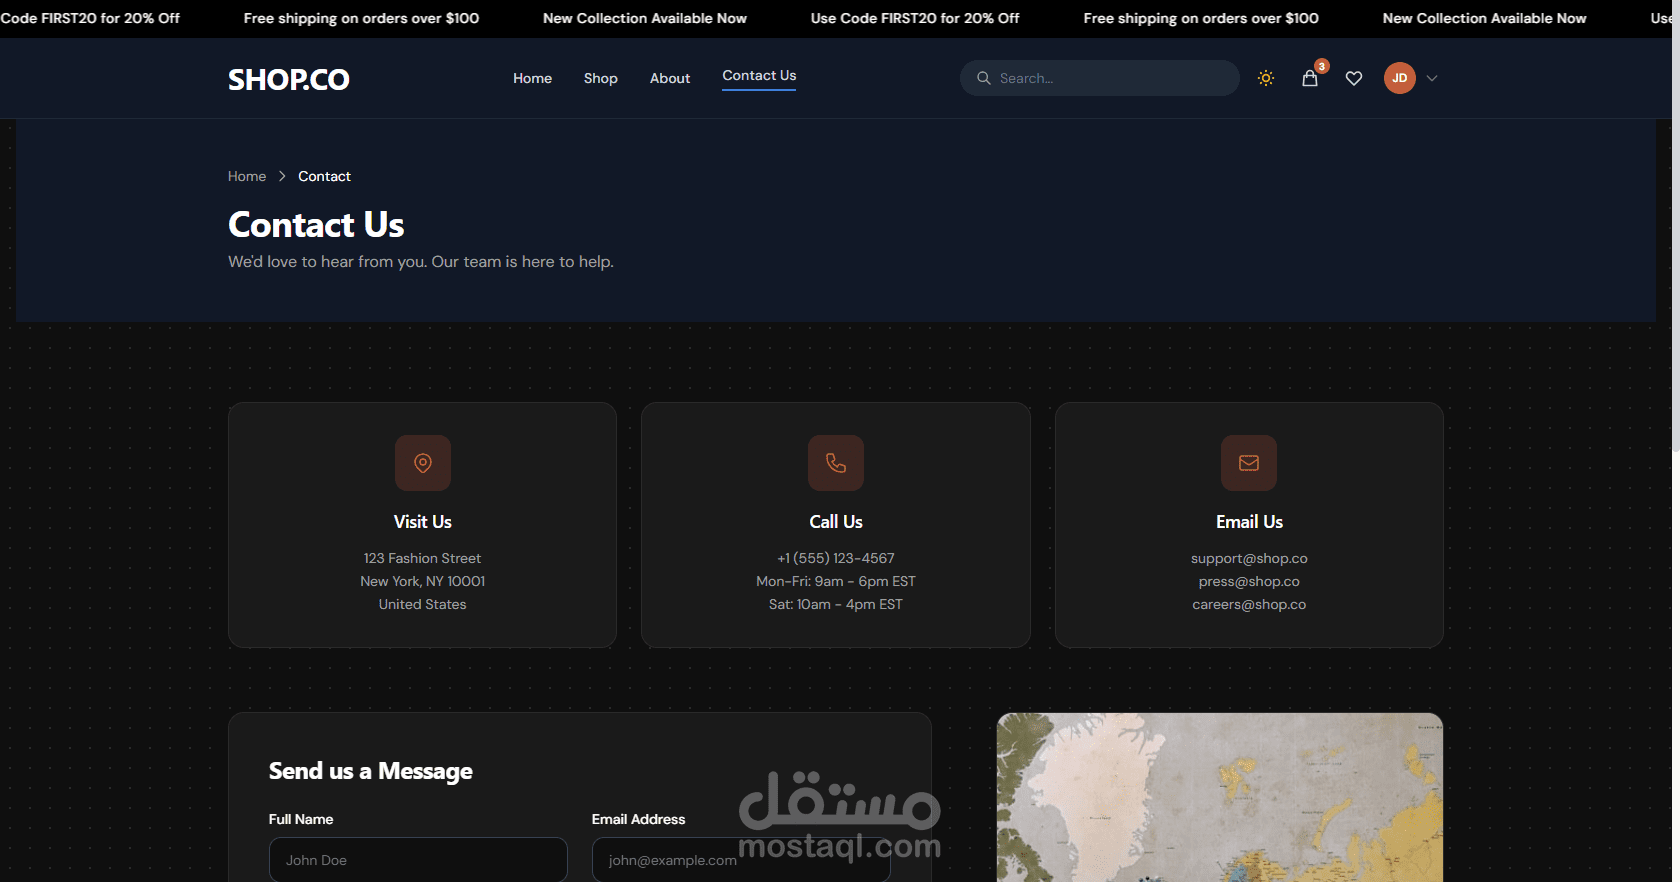1680x882 pixels.
Task: Click the Sat: 10am - 4pm EST hours
Action: click(x=836, y=604)
